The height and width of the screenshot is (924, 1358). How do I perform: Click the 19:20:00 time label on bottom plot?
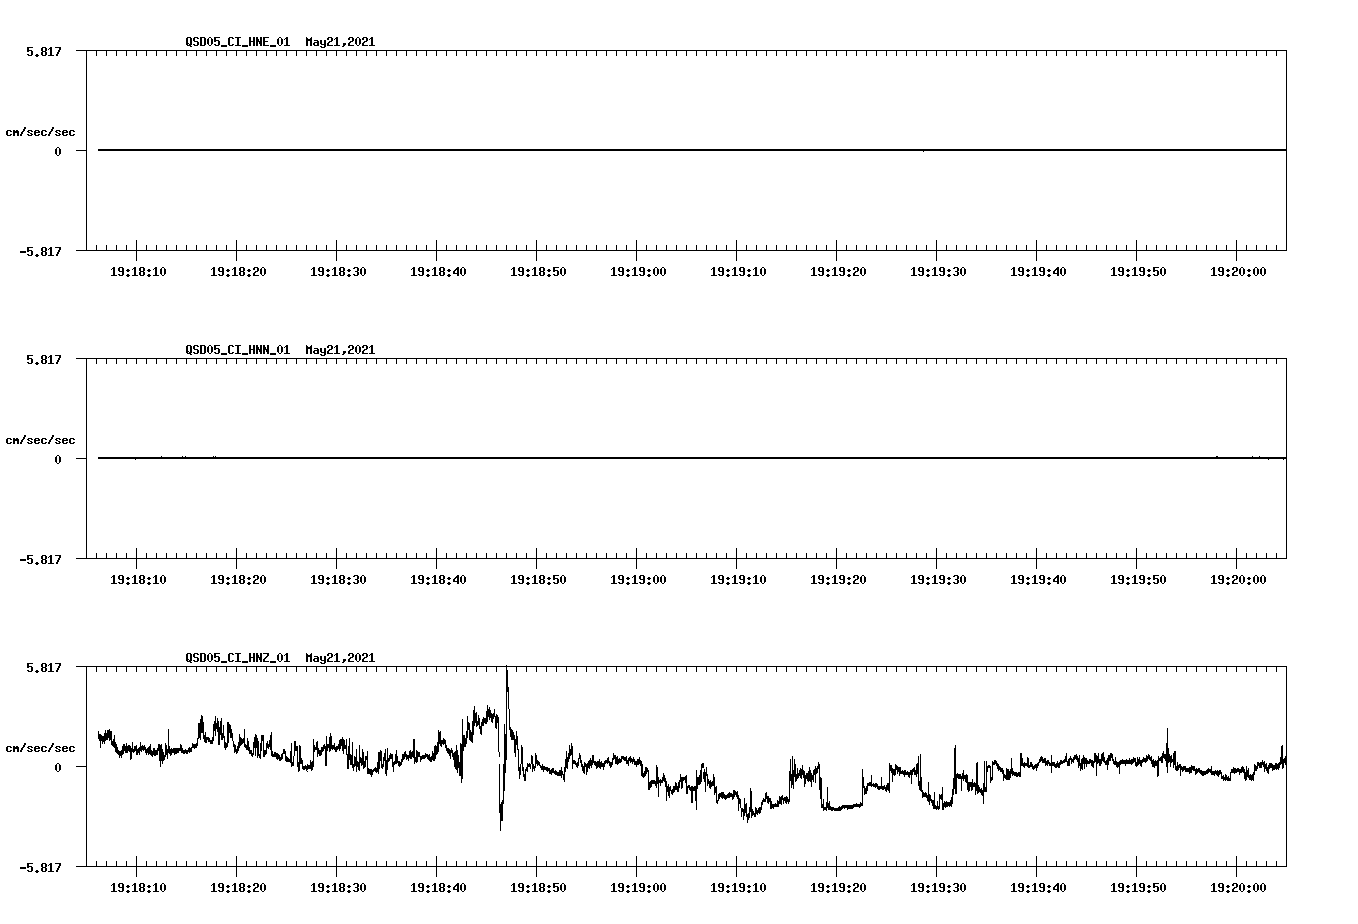coord(1240,885)
